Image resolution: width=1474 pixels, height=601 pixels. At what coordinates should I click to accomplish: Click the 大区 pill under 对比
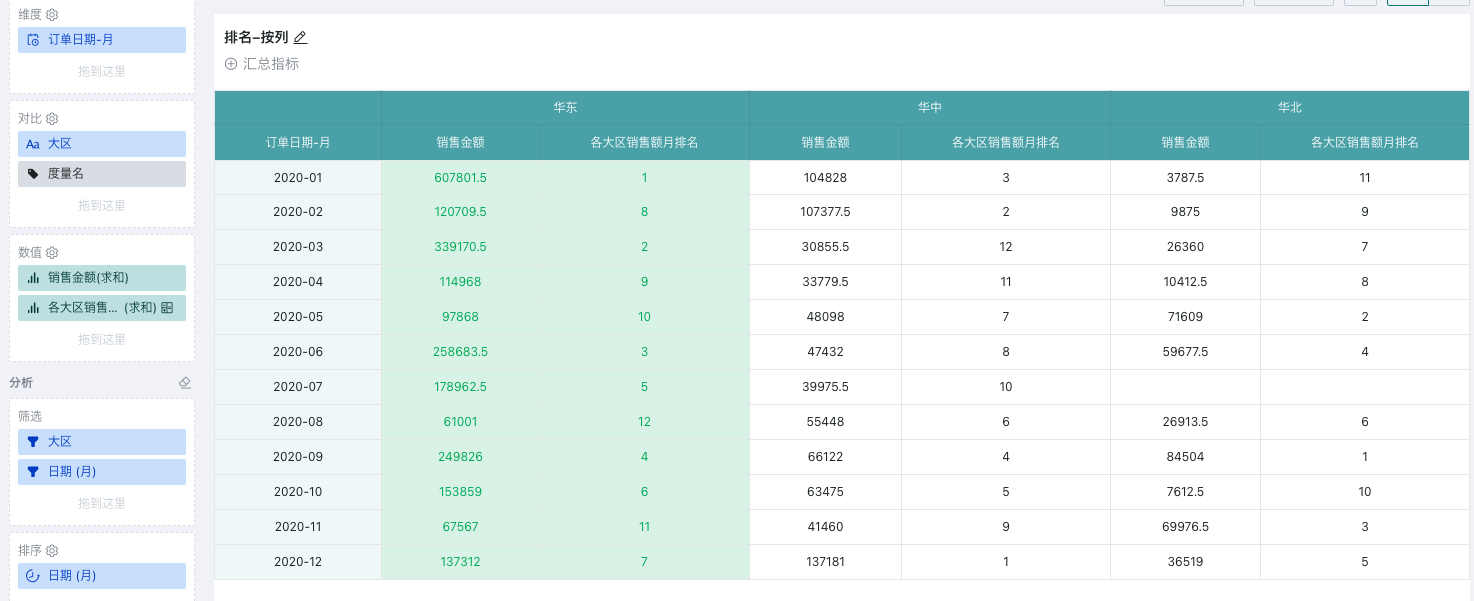(102, 144)
